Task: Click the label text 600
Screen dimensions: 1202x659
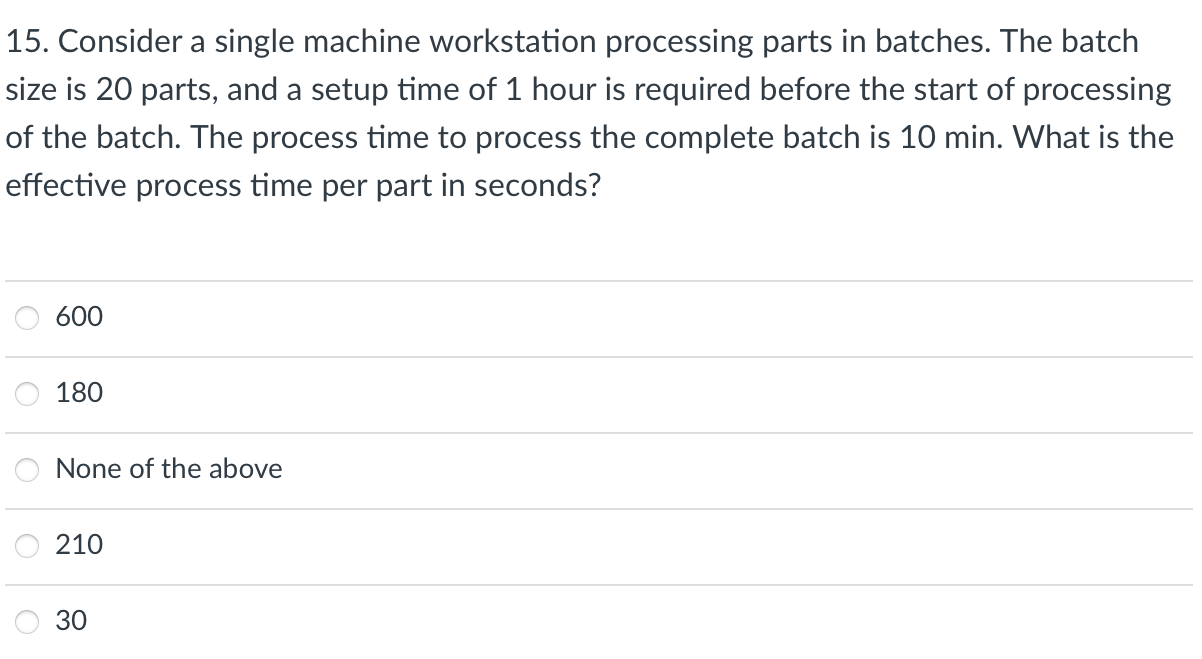Action: pos(80,317)
